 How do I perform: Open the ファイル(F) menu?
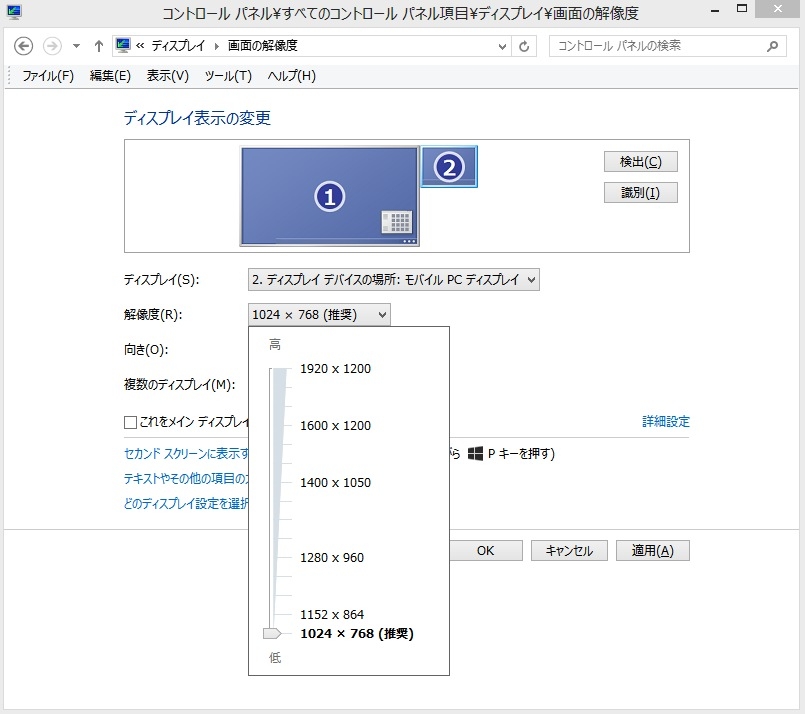(x=48, y=76)
